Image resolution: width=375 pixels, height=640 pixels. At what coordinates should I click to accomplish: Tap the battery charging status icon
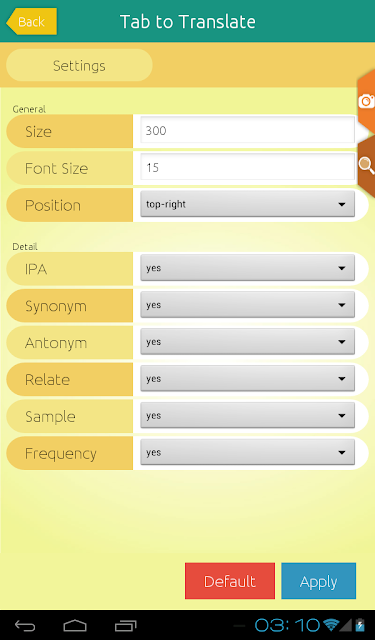click(x=359, y=625)
